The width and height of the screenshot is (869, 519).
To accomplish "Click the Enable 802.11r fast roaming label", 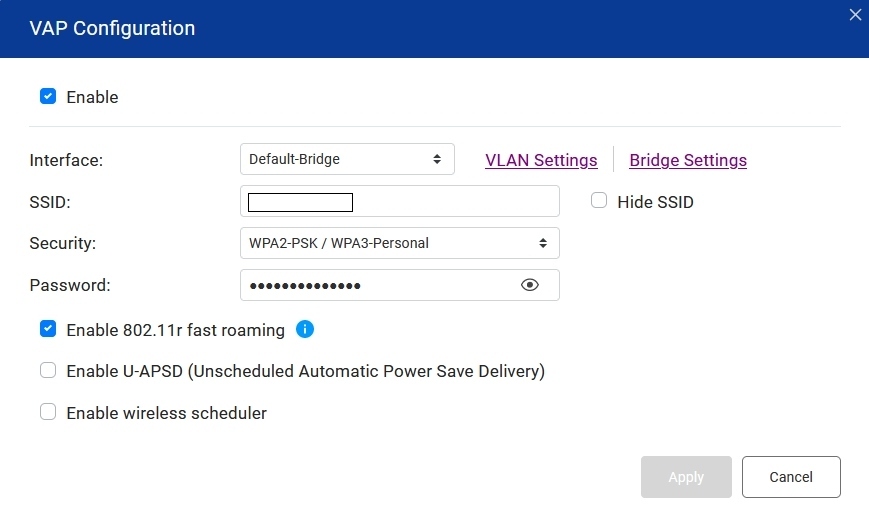I will coord(175,330).
